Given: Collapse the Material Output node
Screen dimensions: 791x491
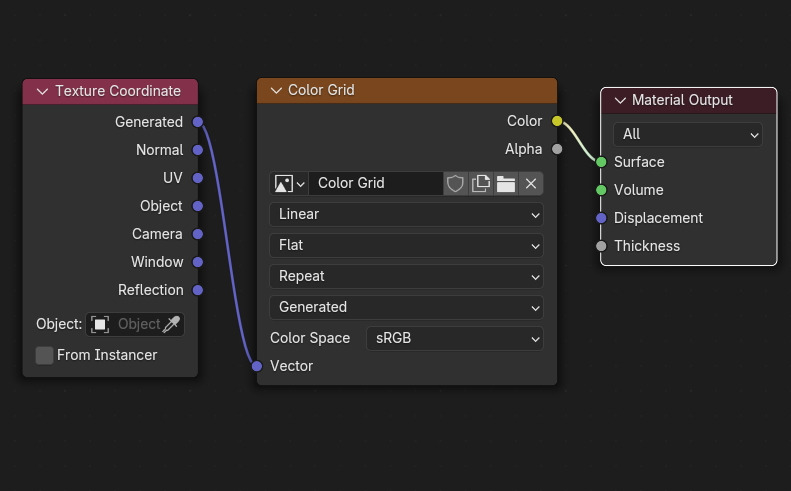Looking at the screenshot, I should 620,100.
